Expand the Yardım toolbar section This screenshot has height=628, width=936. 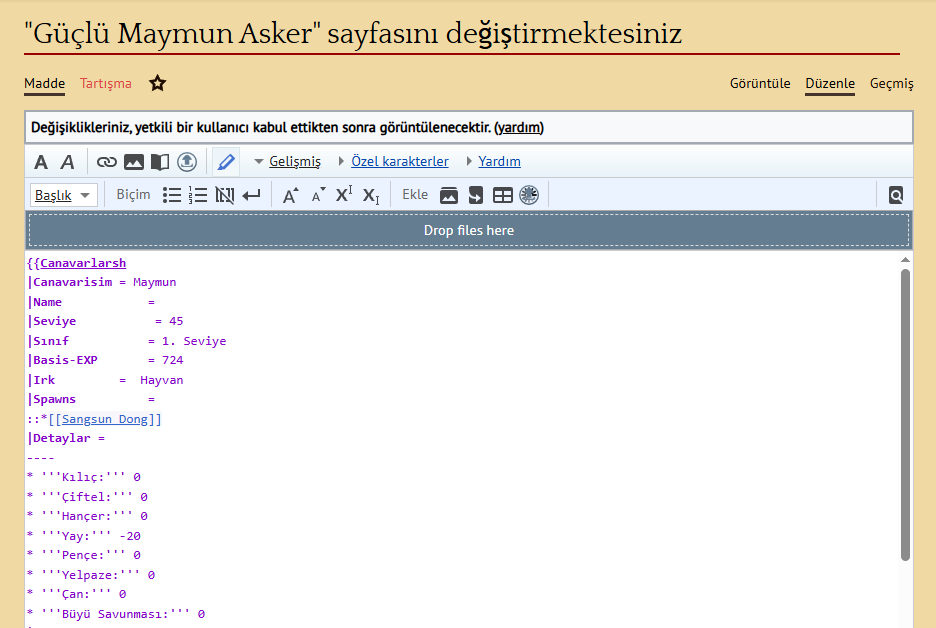498,162
